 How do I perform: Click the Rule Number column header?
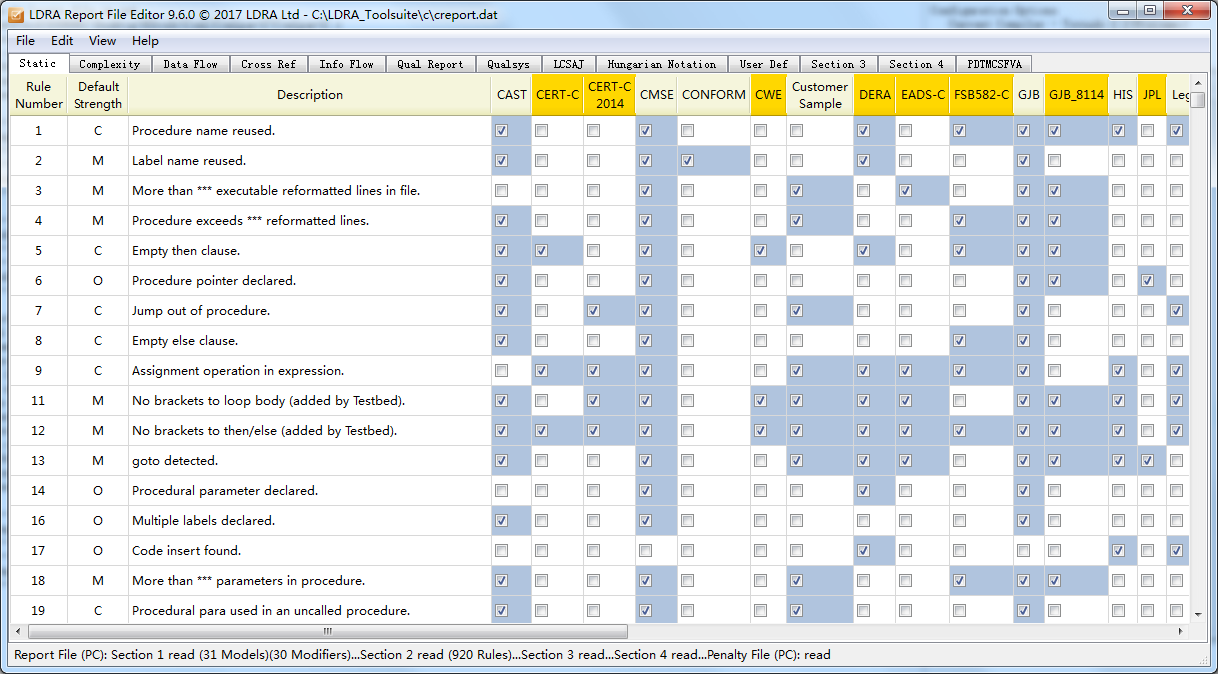click(x=39, y=95)
